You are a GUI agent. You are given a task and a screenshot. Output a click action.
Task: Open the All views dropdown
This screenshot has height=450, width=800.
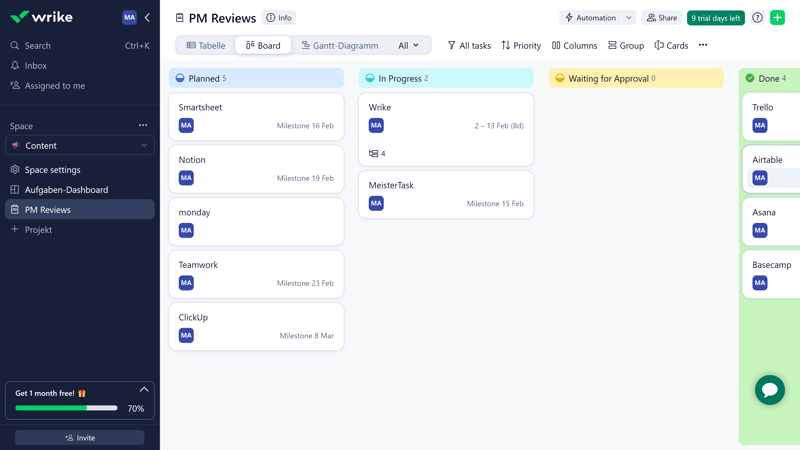pos(408,45)
